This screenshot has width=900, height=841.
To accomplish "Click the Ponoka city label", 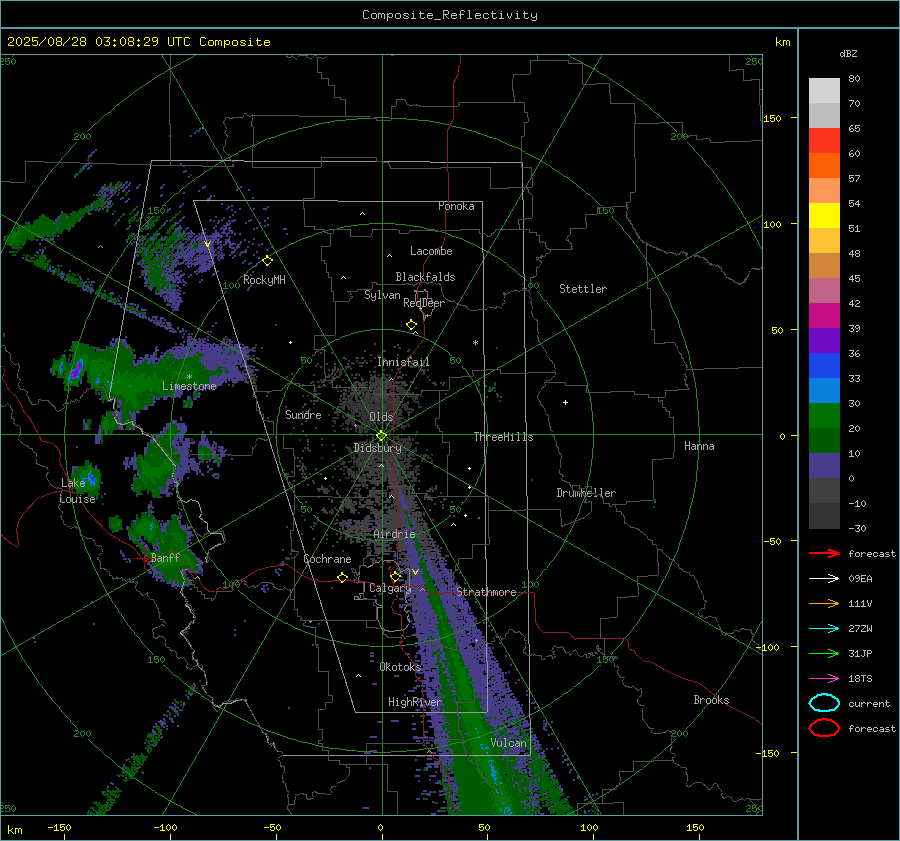I will pos(456,206).
